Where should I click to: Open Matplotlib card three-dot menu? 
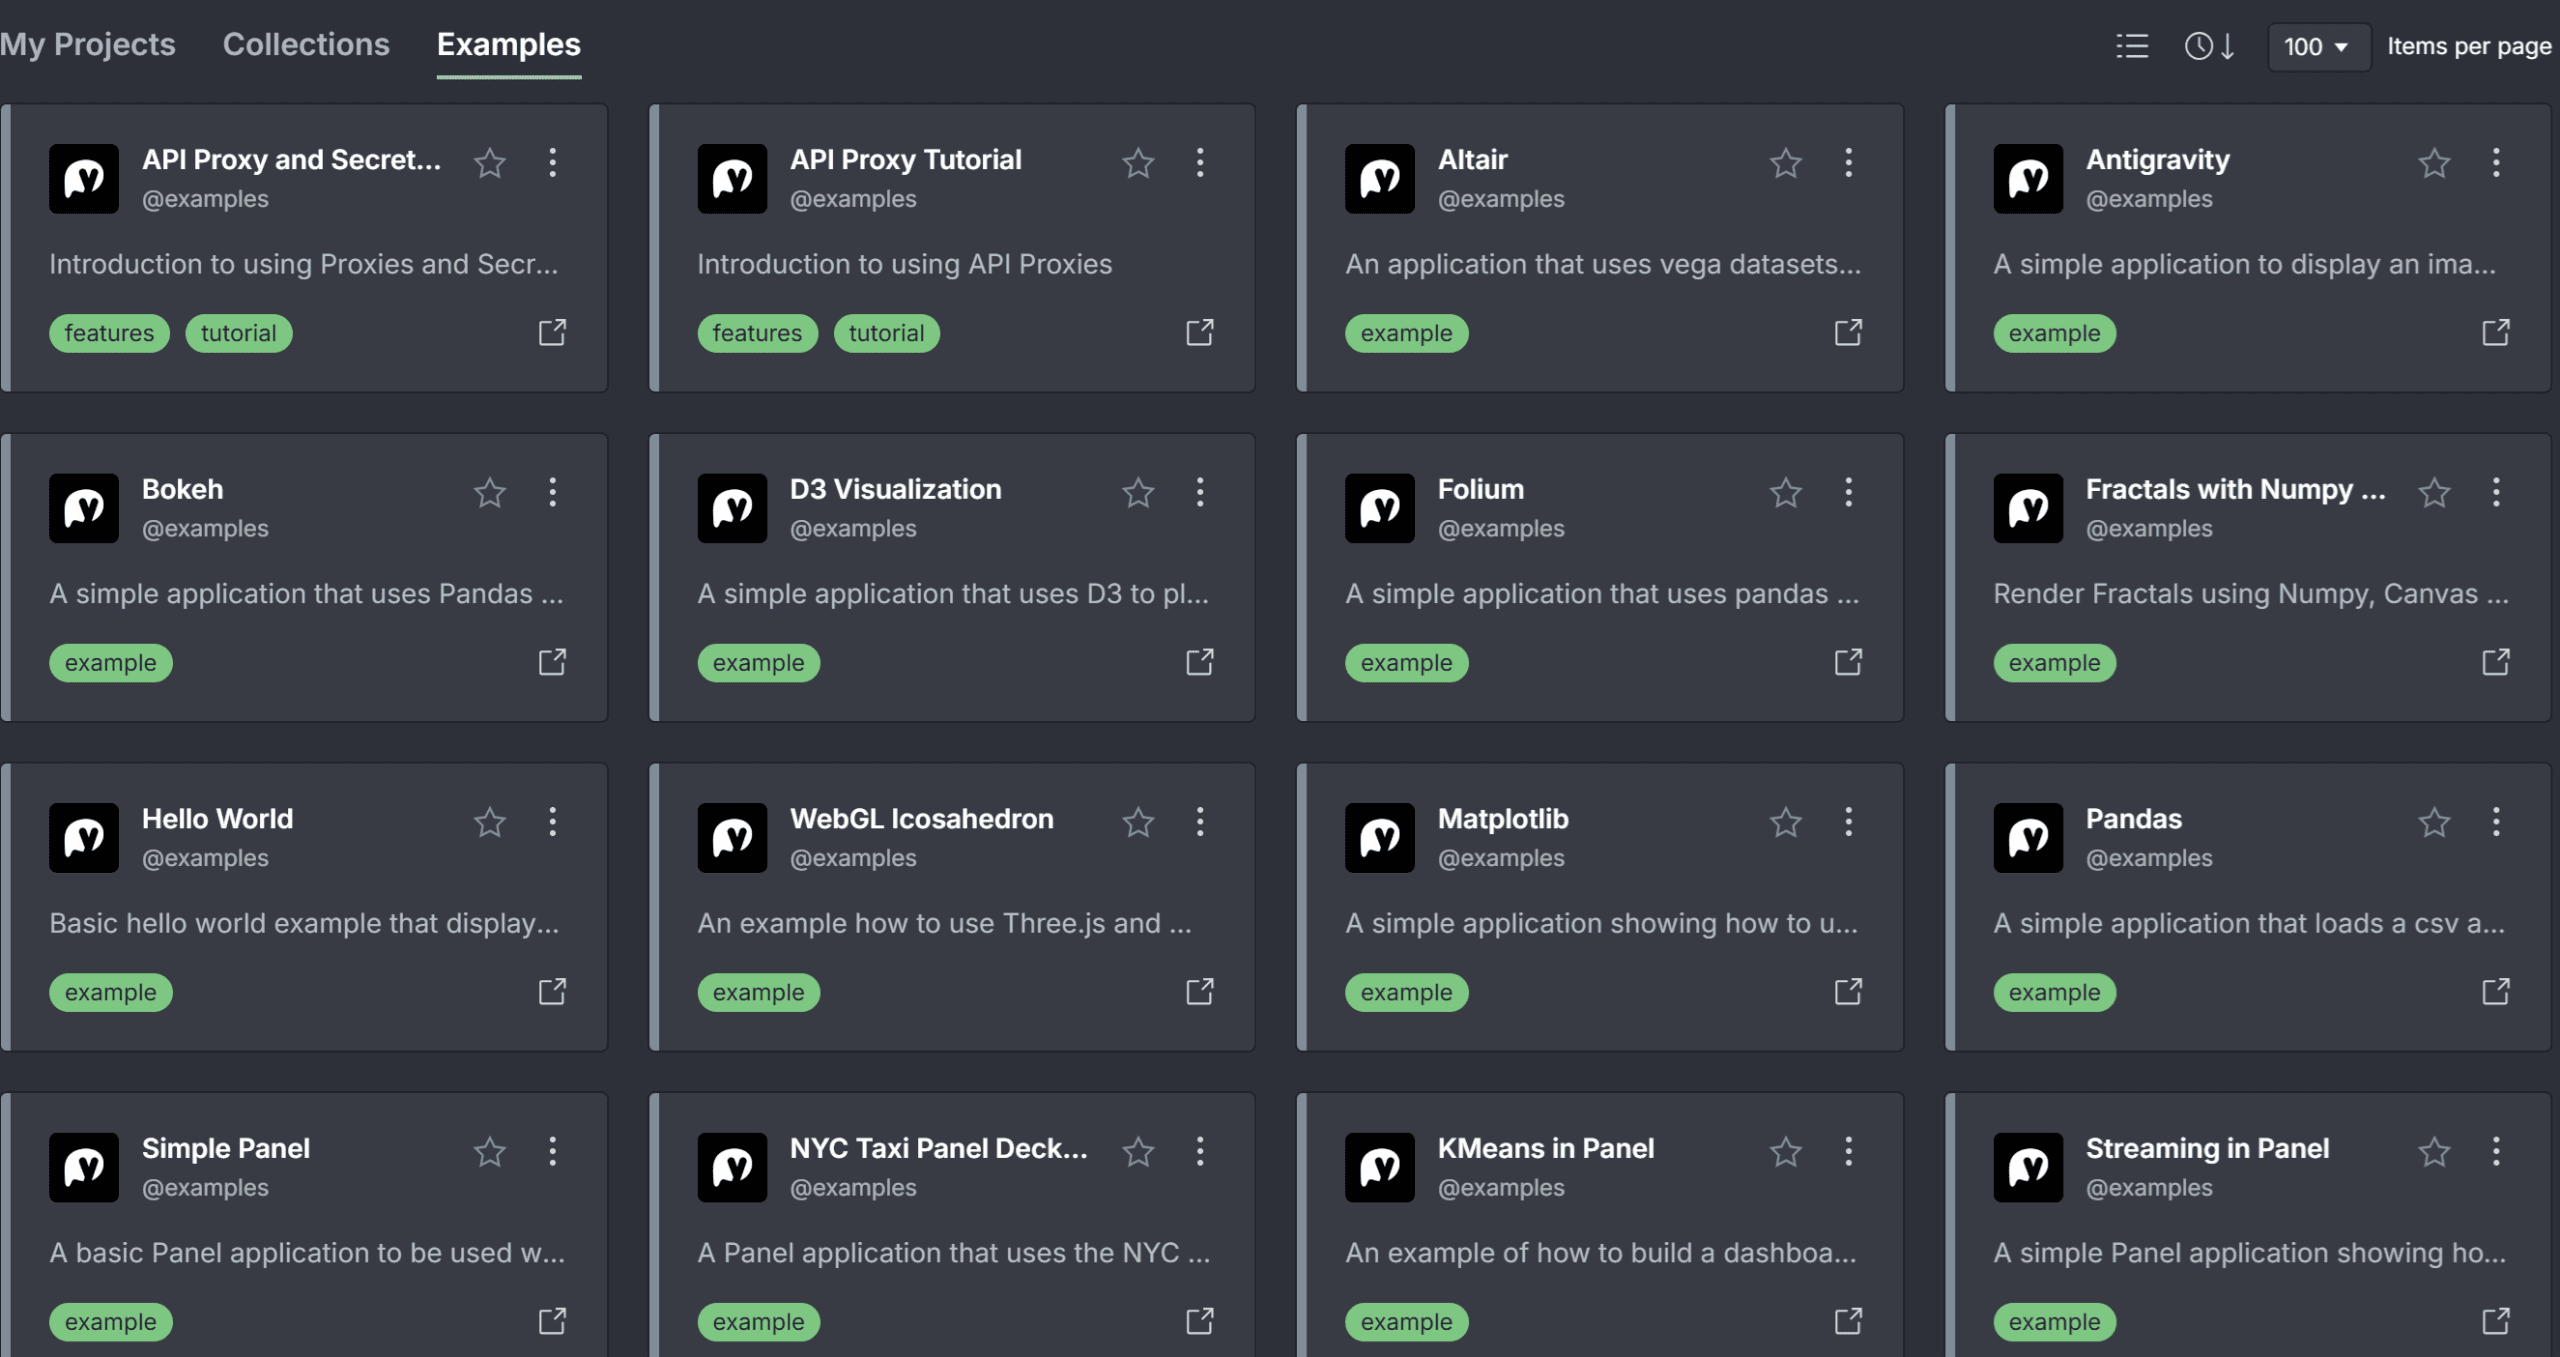click(1848, 822)
